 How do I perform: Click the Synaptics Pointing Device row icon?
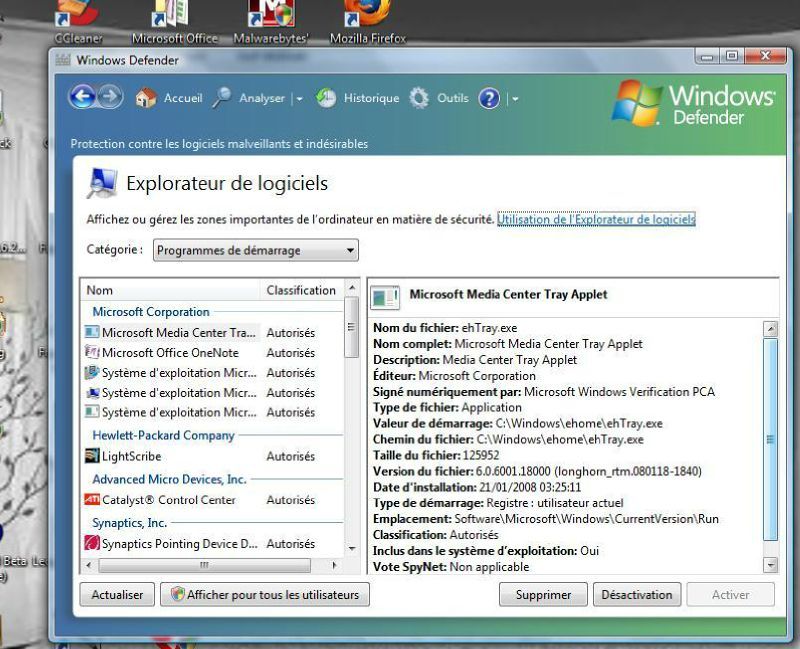92,542
